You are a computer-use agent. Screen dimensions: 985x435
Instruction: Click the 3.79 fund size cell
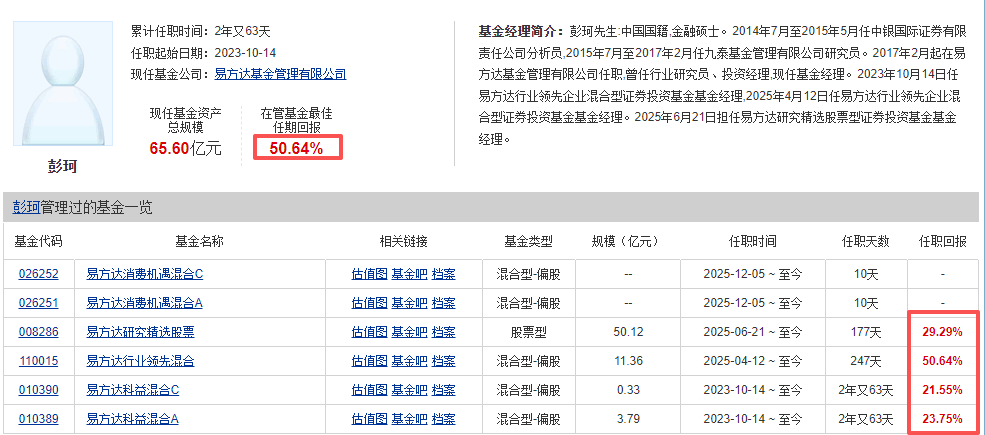[x=628, y=419]
